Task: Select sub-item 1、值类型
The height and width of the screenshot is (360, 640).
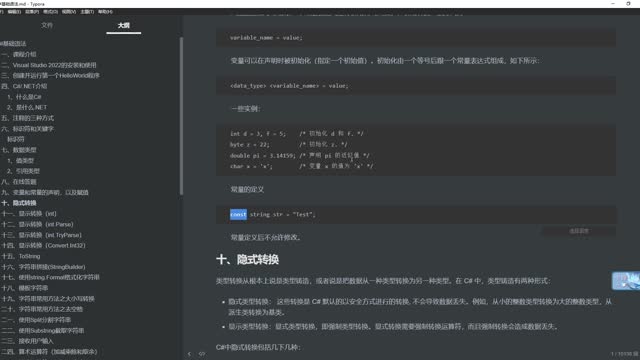Action: pyautogui.click(x=21, y=160)
